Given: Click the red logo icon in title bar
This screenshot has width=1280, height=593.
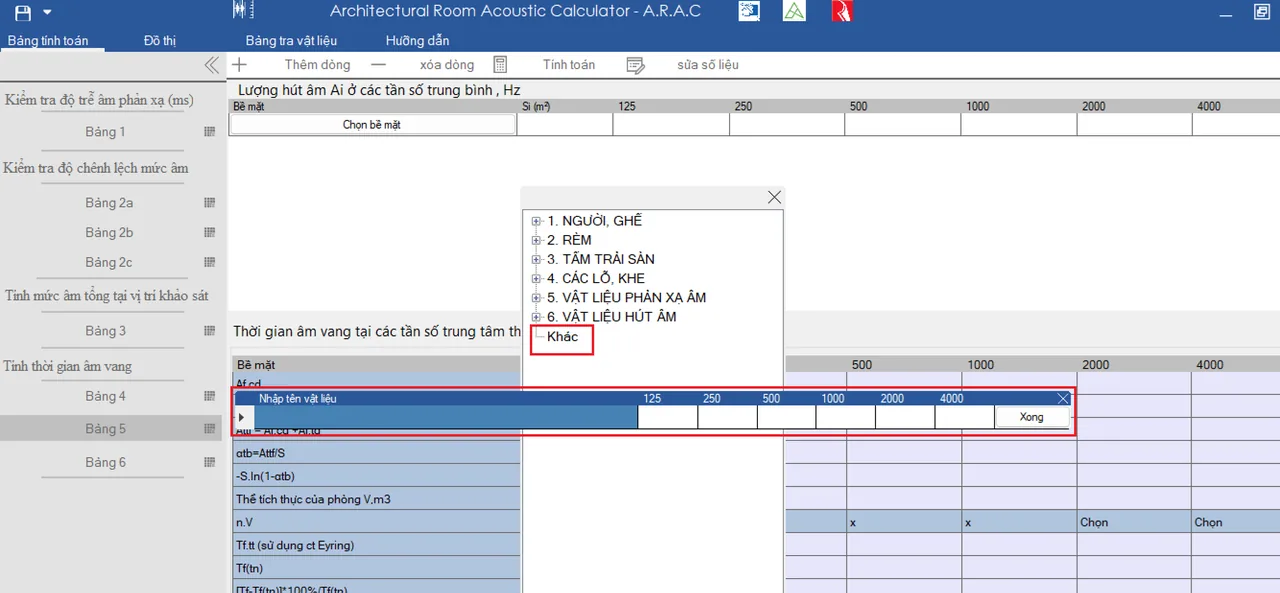Looking at the screenshot, I should point(842,11).
